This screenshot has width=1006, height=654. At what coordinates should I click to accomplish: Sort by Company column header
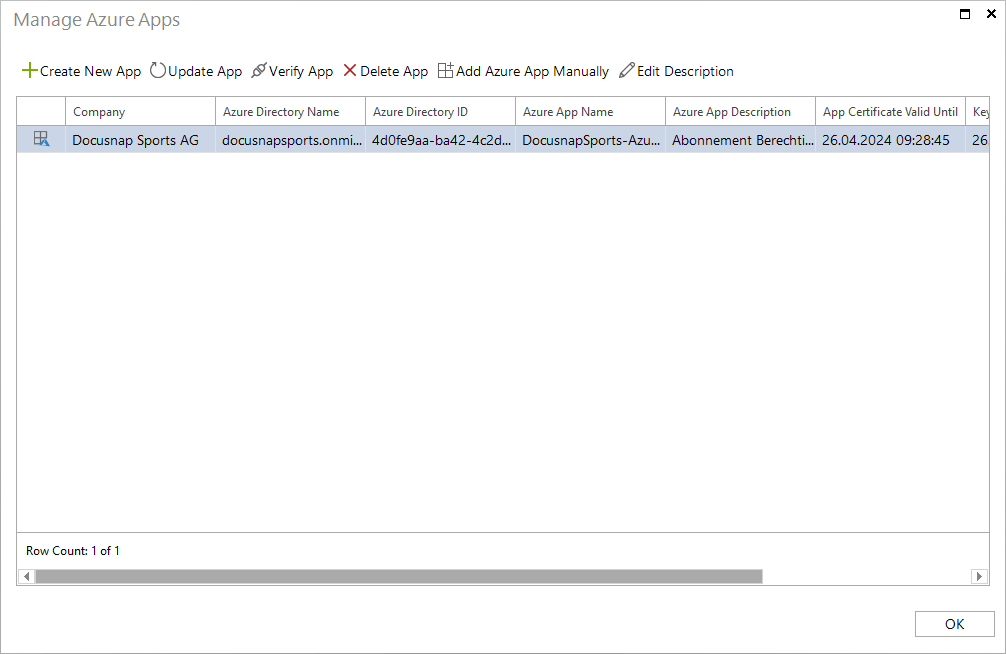(x=141, y=112)
